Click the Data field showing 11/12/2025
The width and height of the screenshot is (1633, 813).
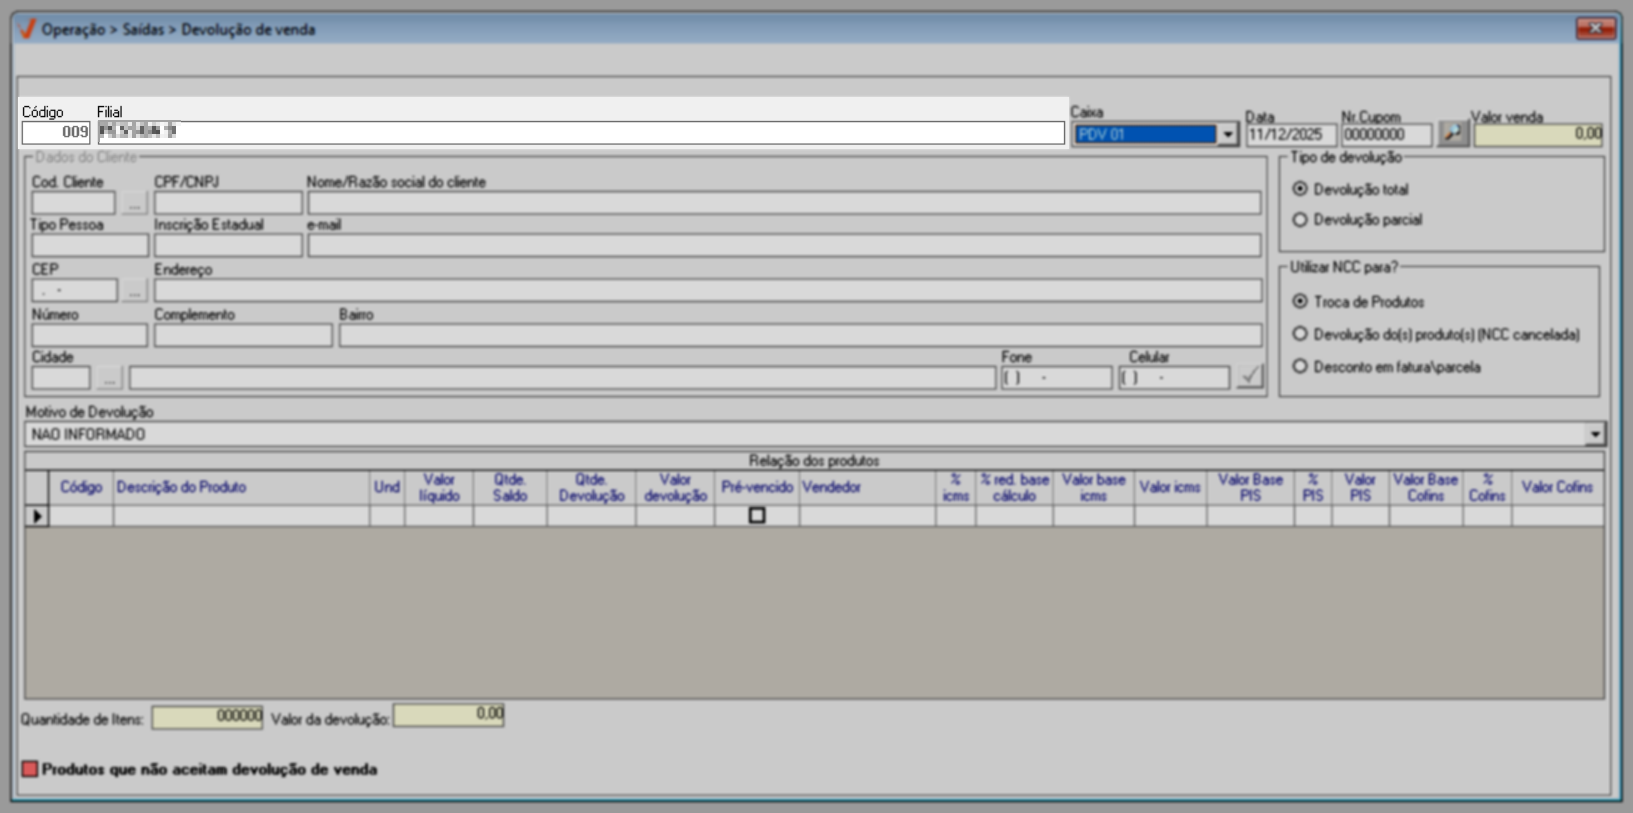pyautogui.click(x=1290, y=134)
